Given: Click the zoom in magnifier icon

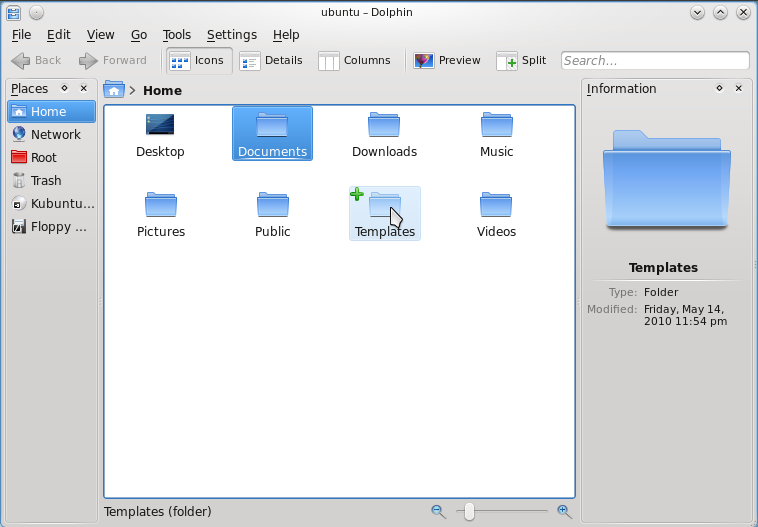Looking at the screenshot, I should (564, 512).
